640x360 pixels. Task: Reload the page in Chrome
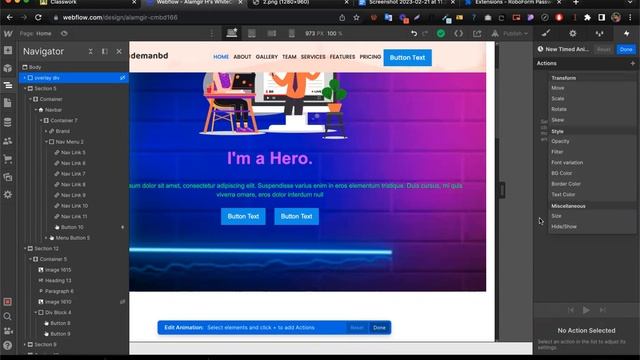click(38, 18)
